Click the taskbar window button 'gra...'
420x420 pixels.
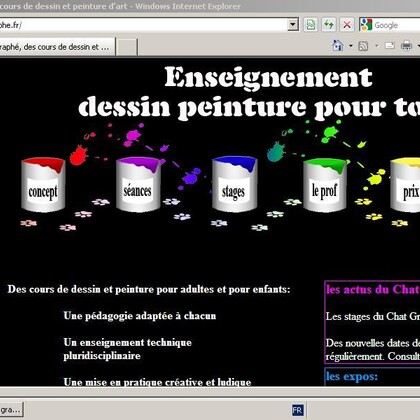(x=11, y=409)
